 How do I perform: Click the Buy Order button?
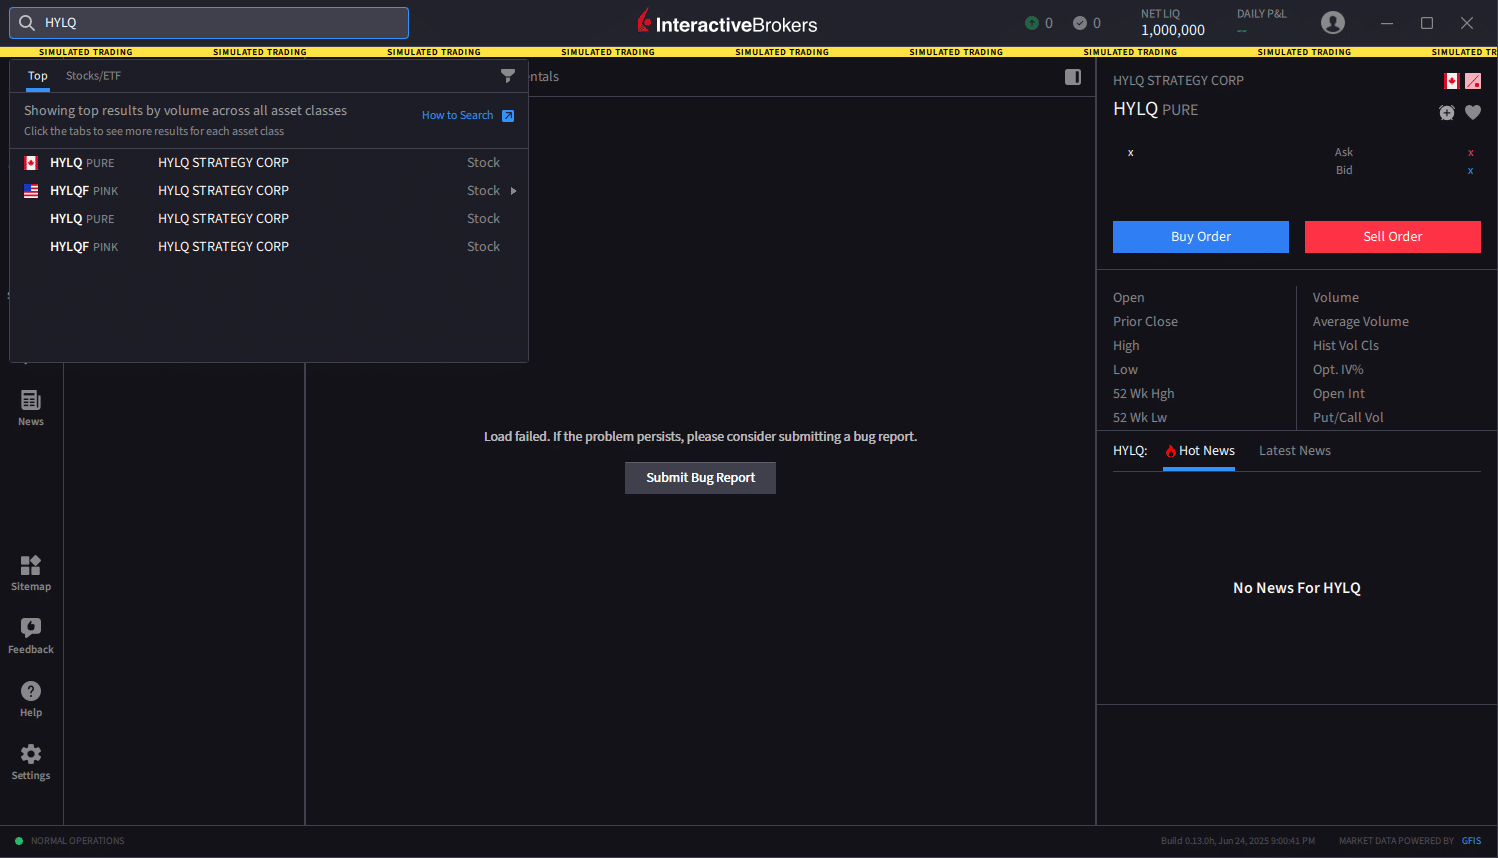pyautogui.click(x=1201, y=237)
